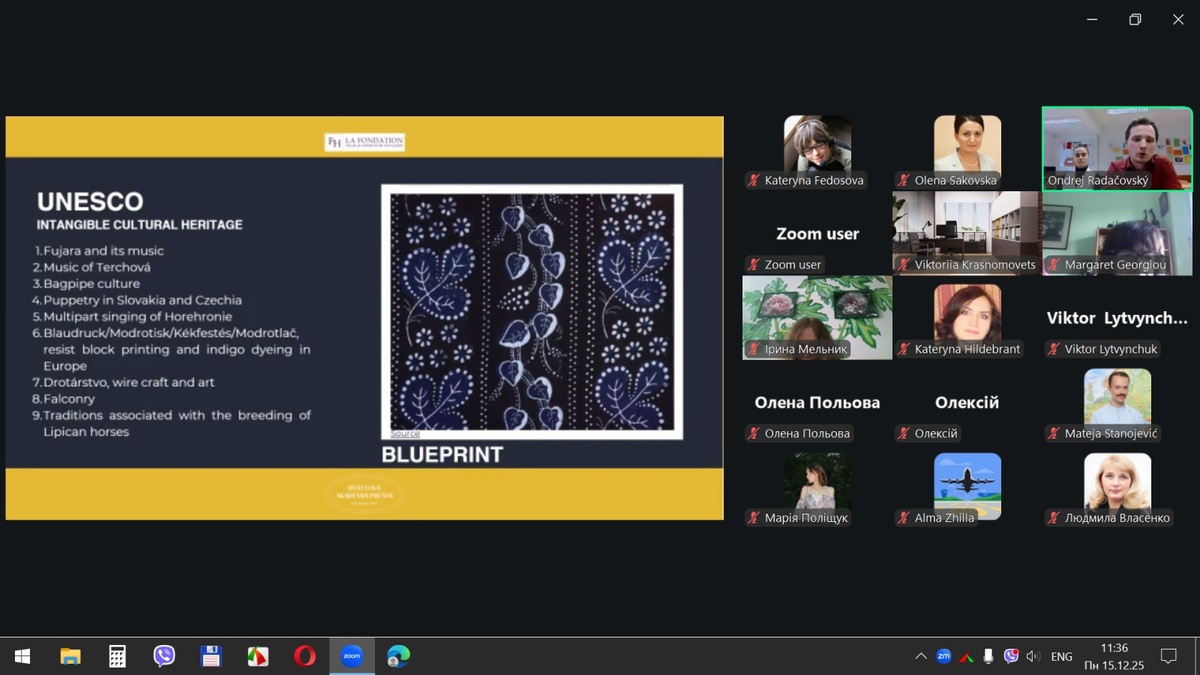
Task: Click Kateryna Fedosova's muted microphone icon
Action: click(754, 181)
